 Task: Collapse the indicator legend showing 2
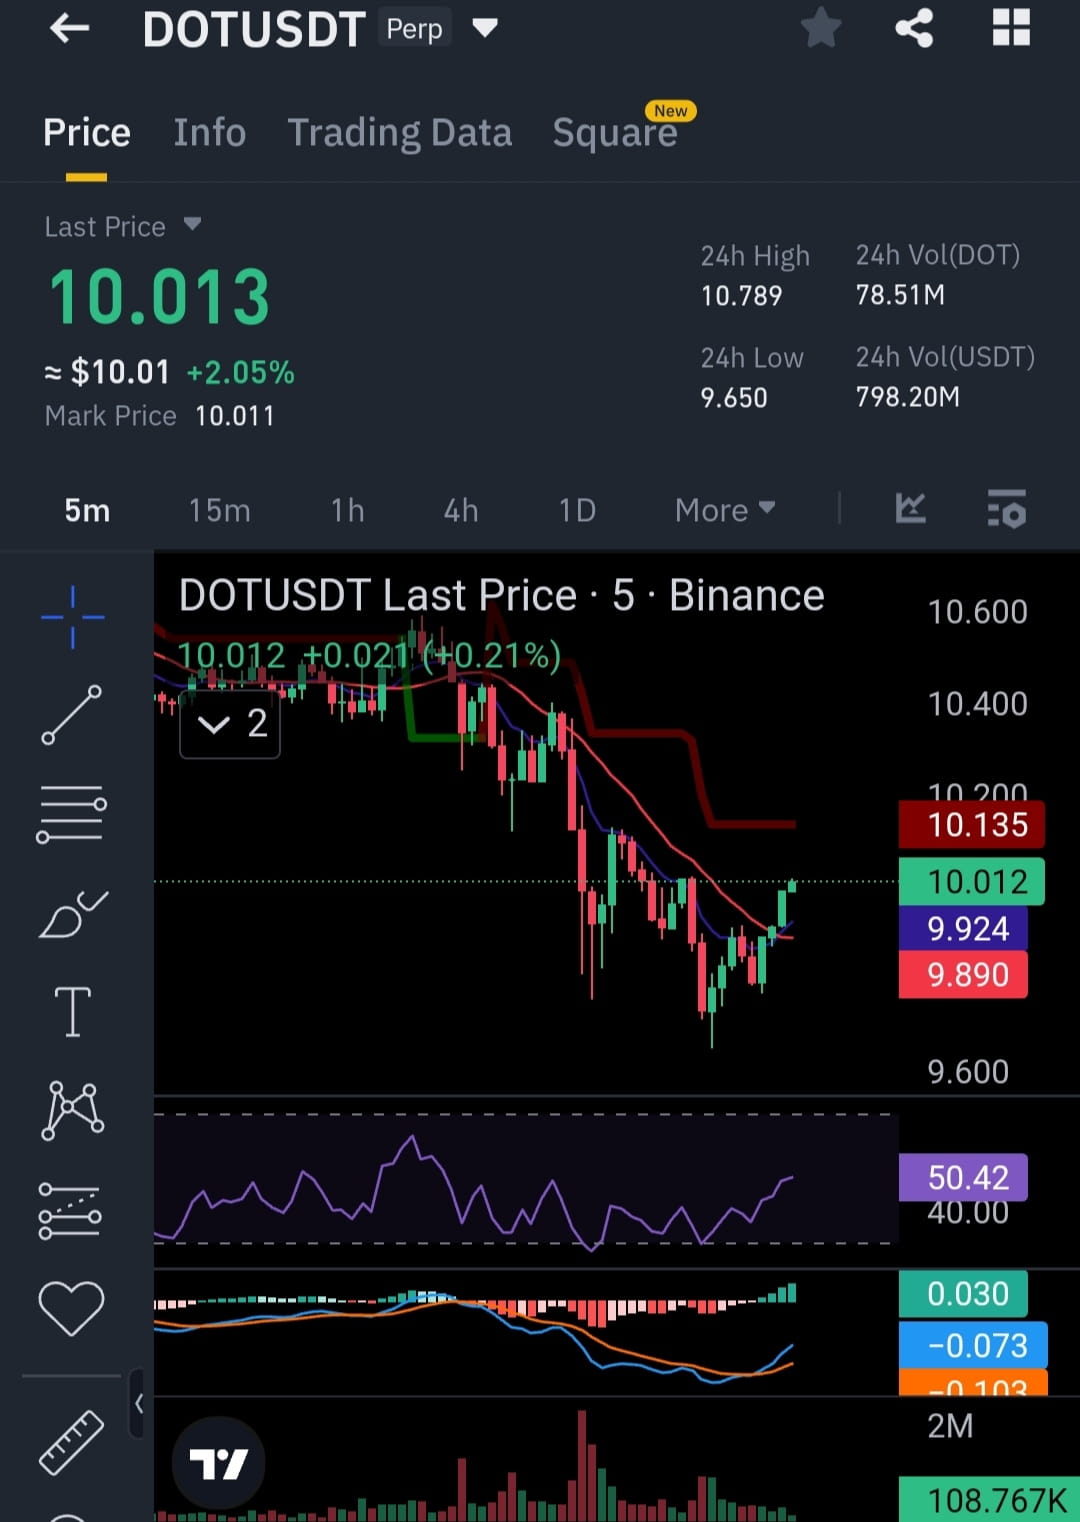[229, 724]
